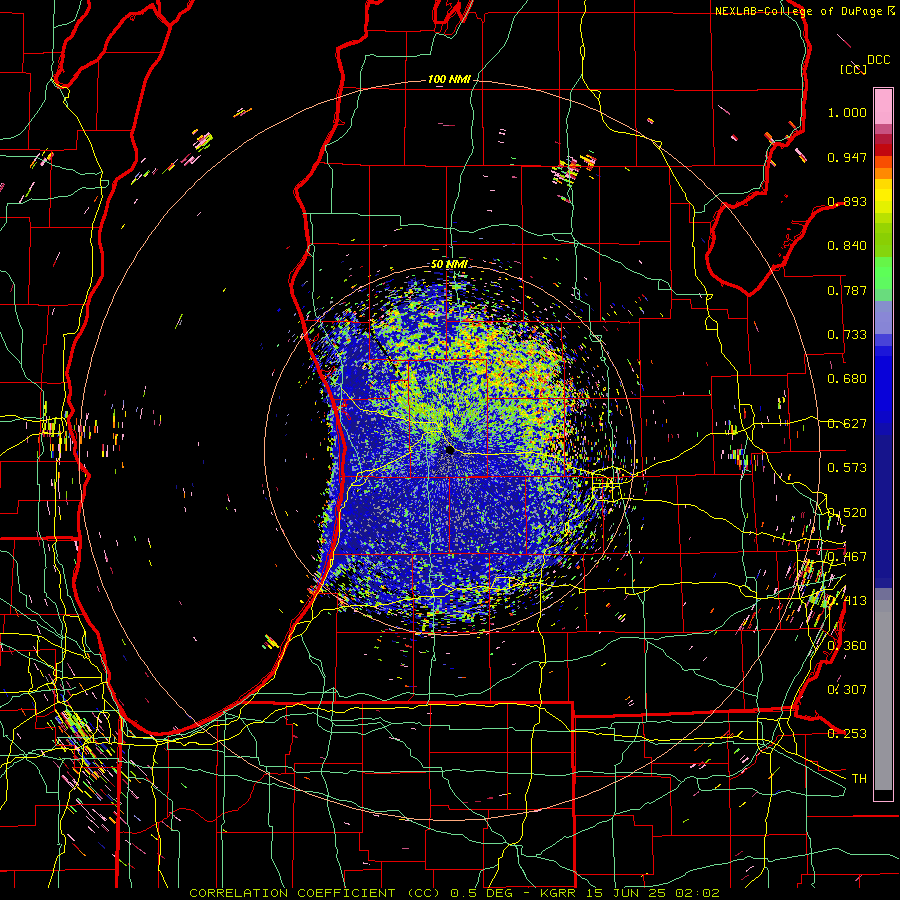Viewport: 900px width, 900px height.
Task: Click the 50 NMI range ring label
Action: [x=449, y=264]
